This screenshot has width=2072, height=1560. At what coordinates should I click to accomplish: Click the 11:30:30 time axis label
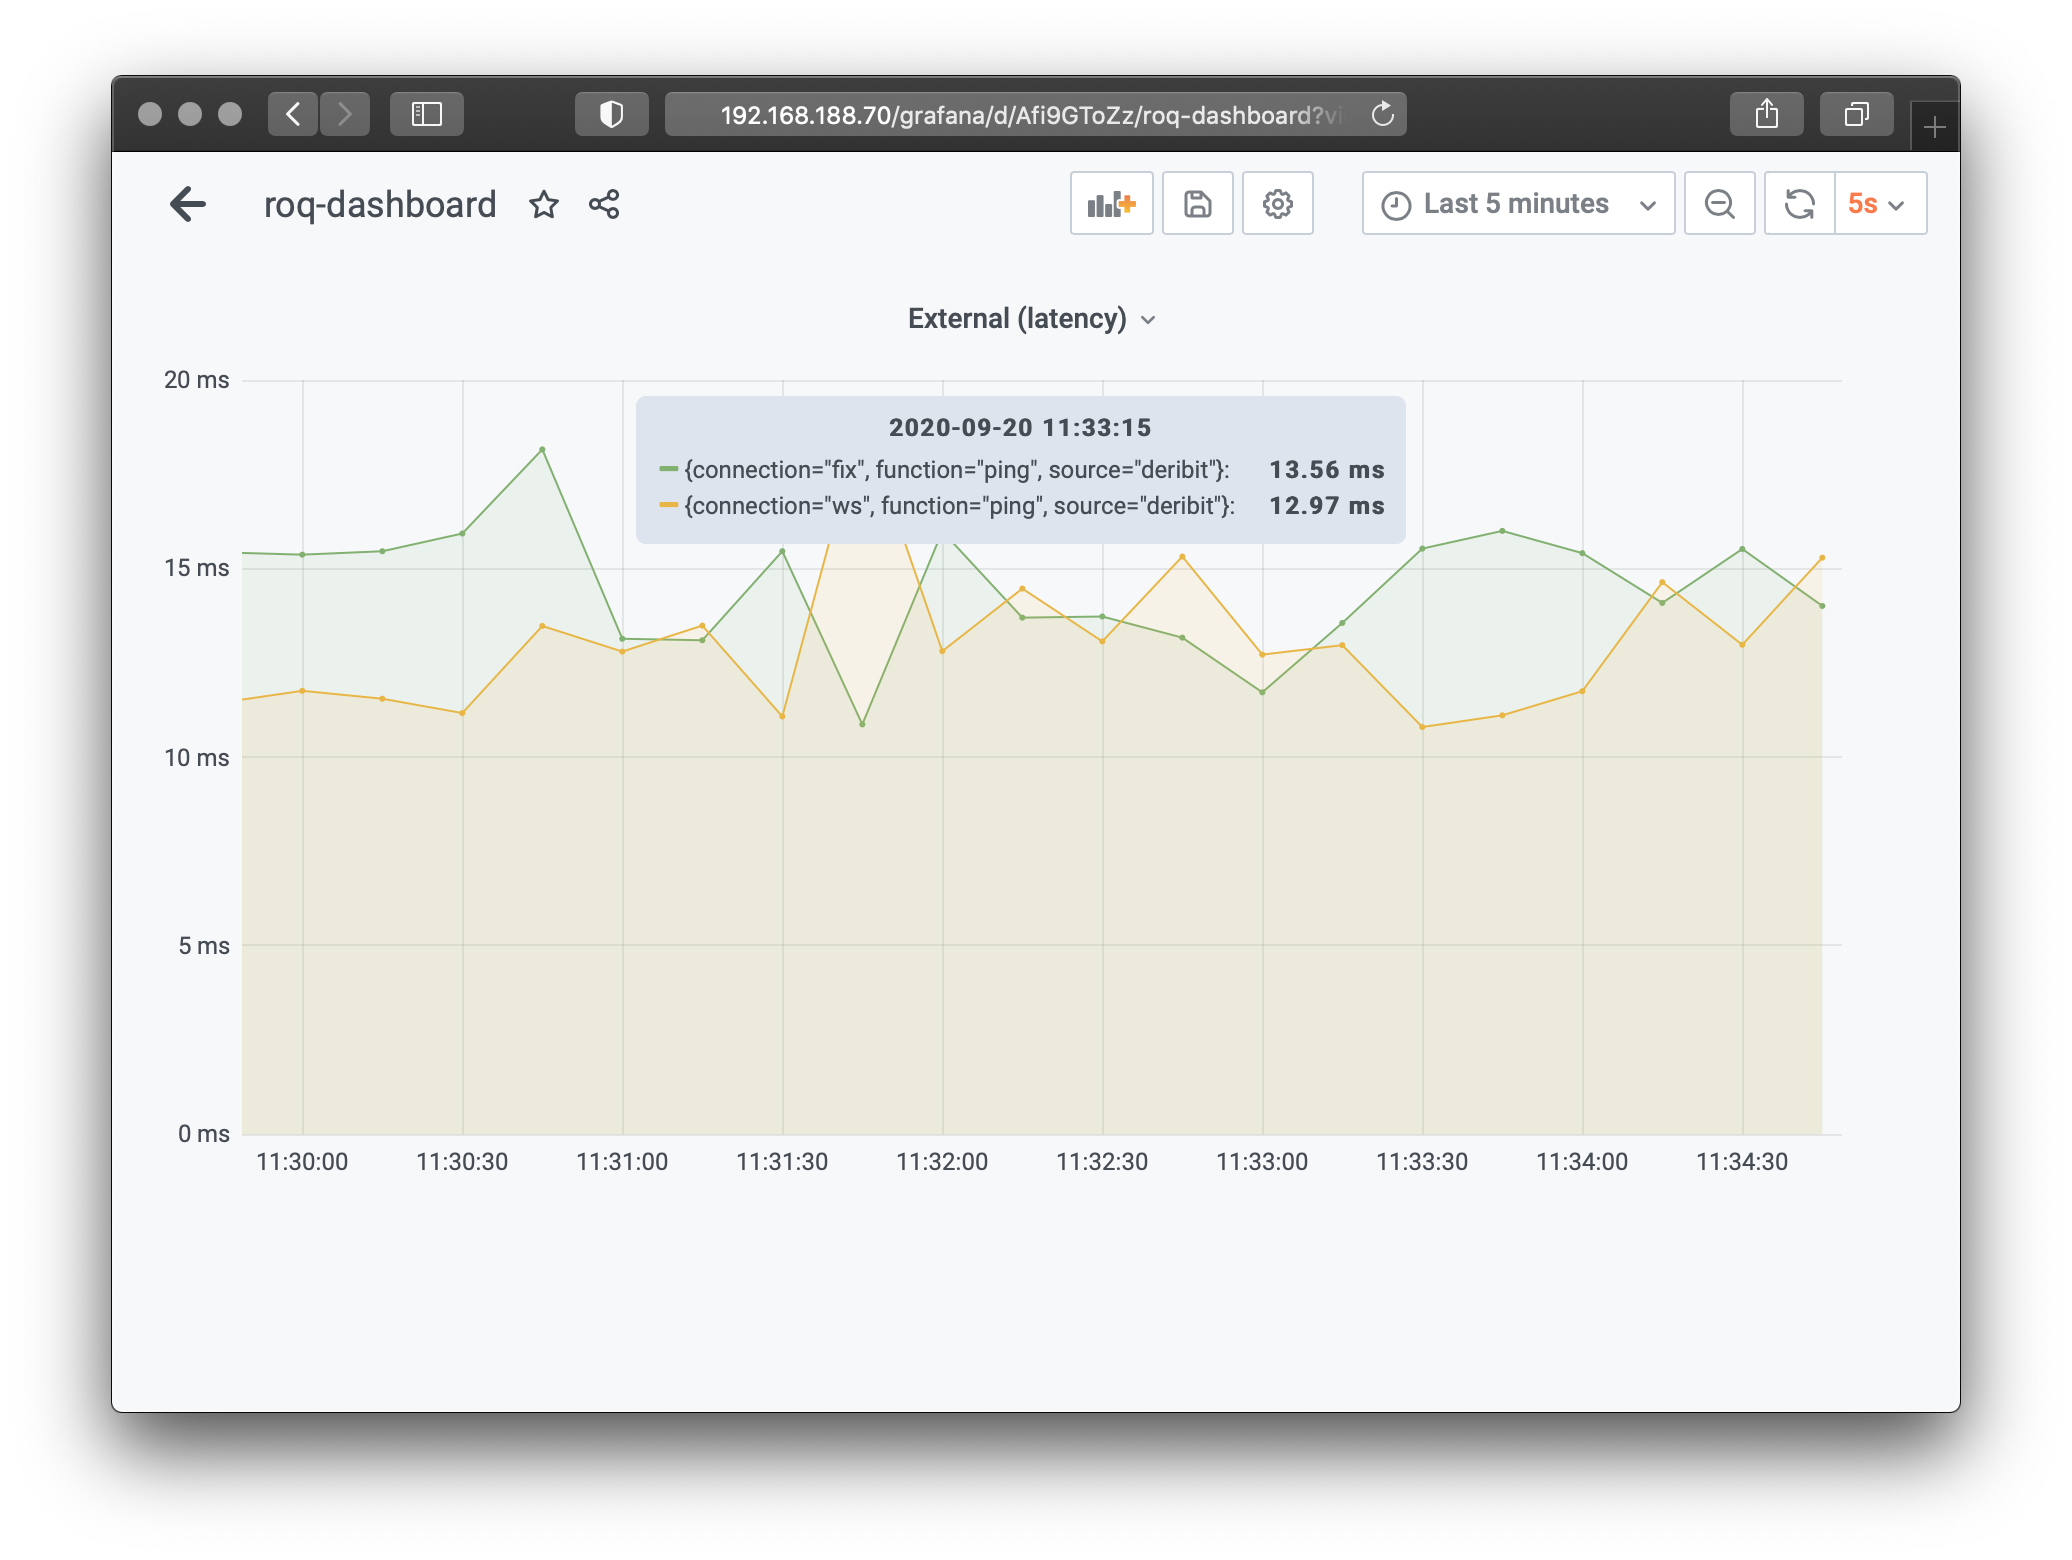pyautogui.click(x=462, y=1162)
